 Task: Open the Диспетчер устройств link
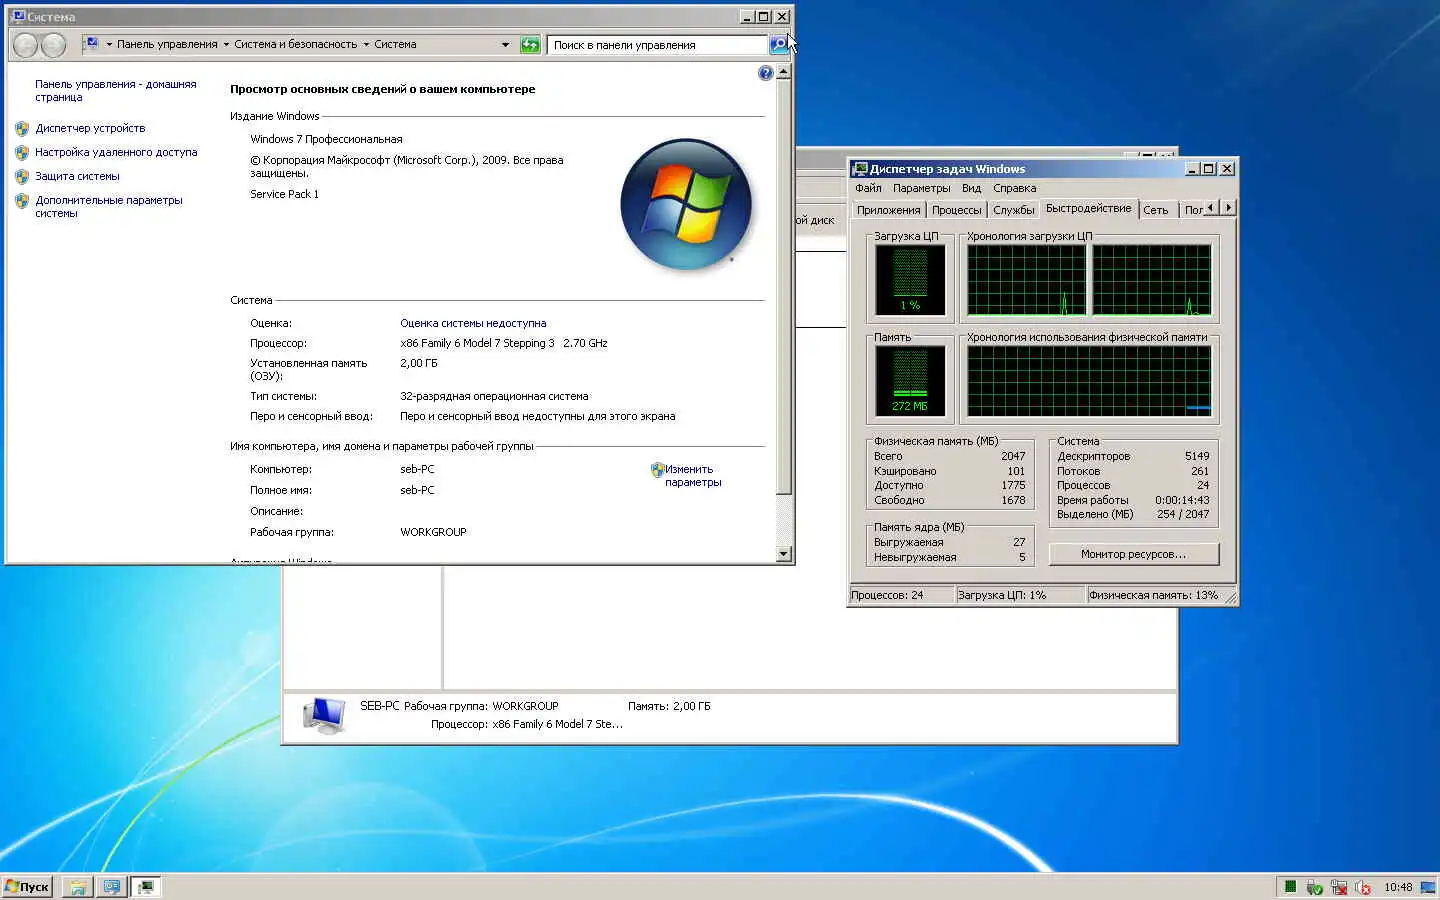point(90,128)
